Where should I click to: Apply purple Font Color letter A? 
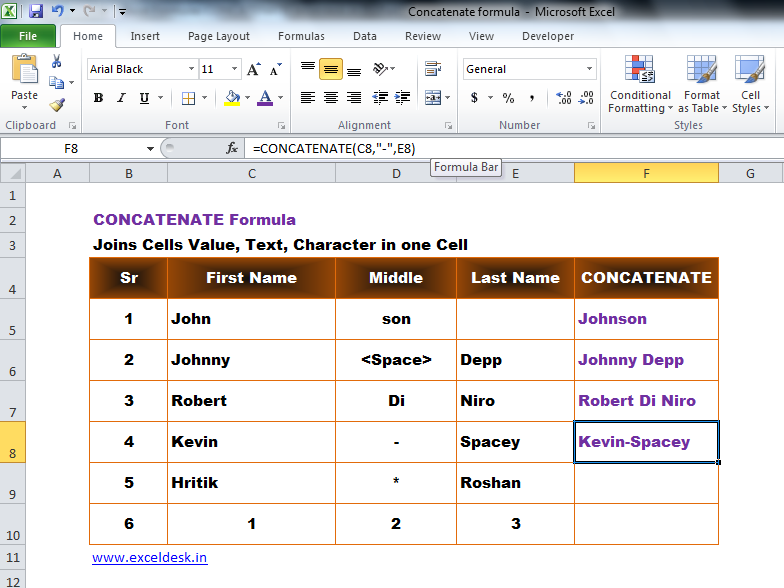265,98
